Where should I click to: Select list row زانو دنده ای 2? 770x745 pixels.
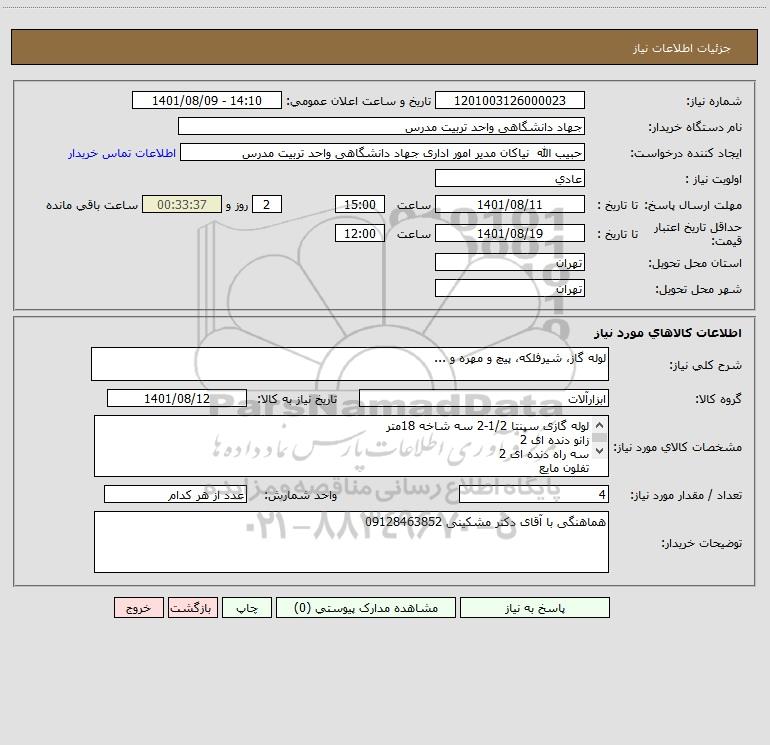(x=555, y=440)
